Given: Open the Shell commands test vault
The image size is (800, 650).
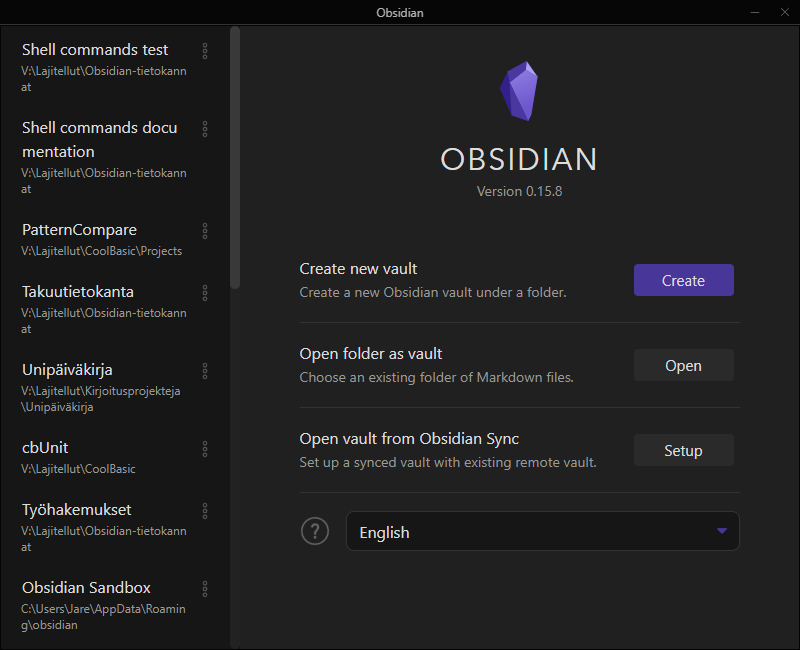Looking at the screenshot, I should tap(105, 67).
